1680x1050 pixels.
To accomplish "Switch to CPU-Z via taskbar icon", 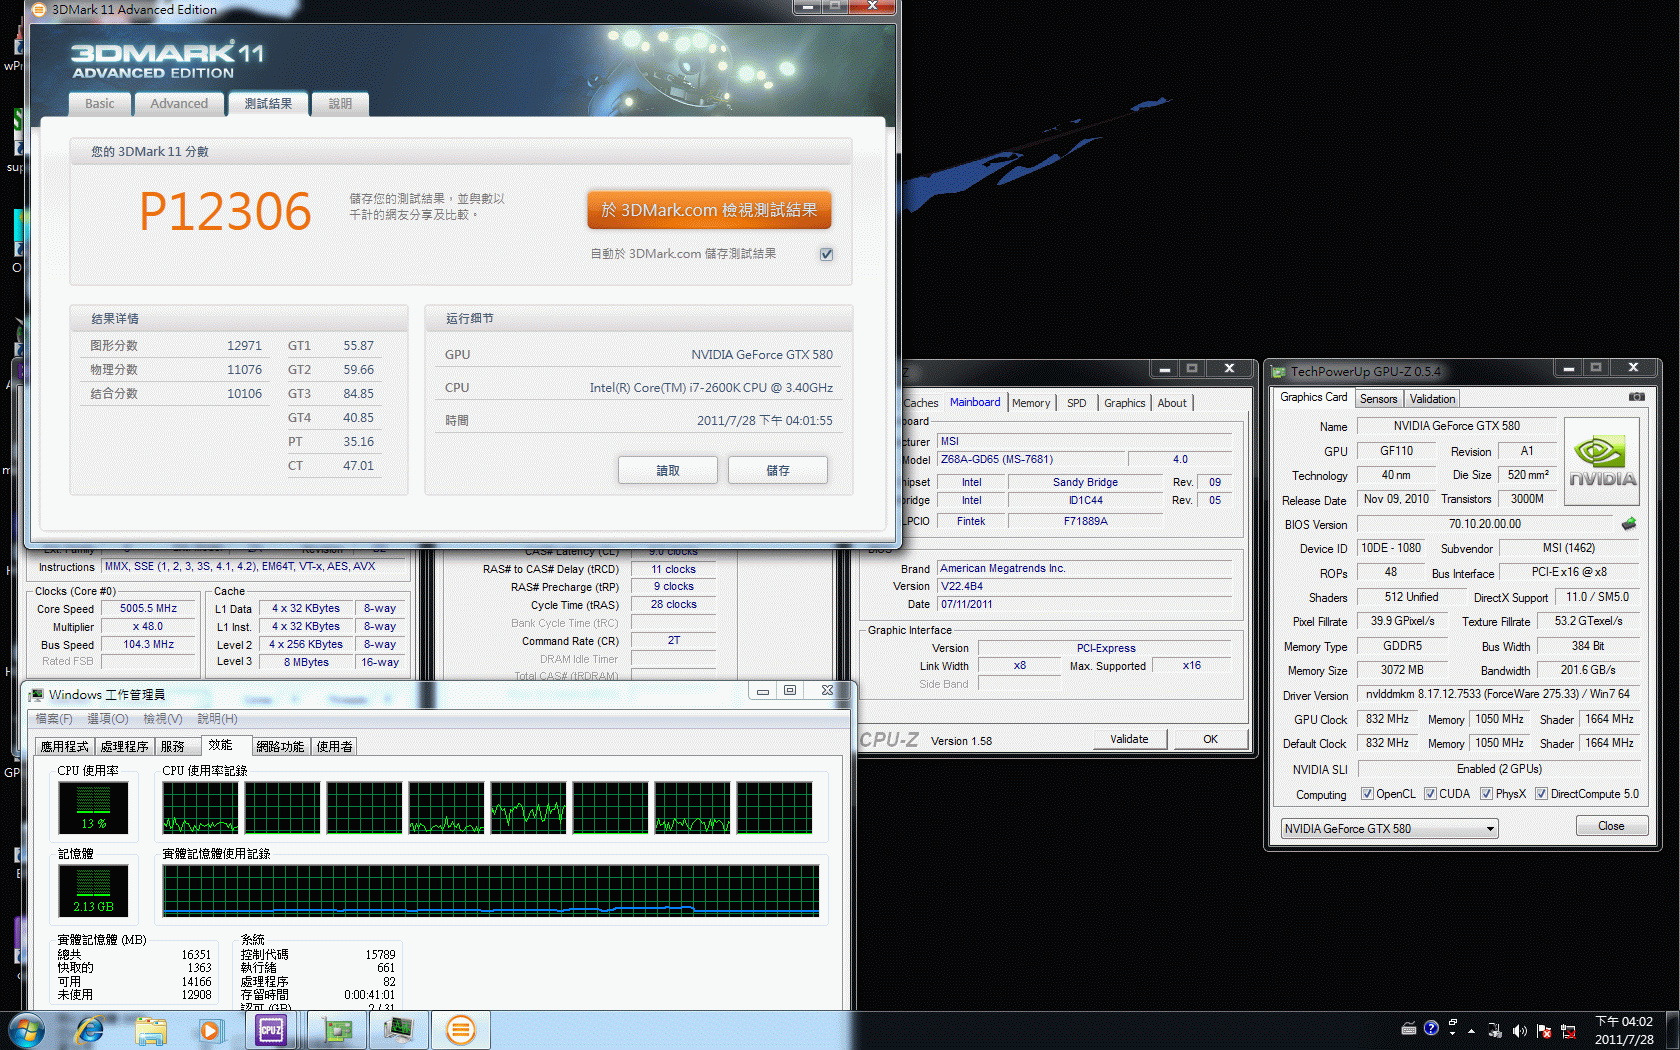I will point(271,1030).
